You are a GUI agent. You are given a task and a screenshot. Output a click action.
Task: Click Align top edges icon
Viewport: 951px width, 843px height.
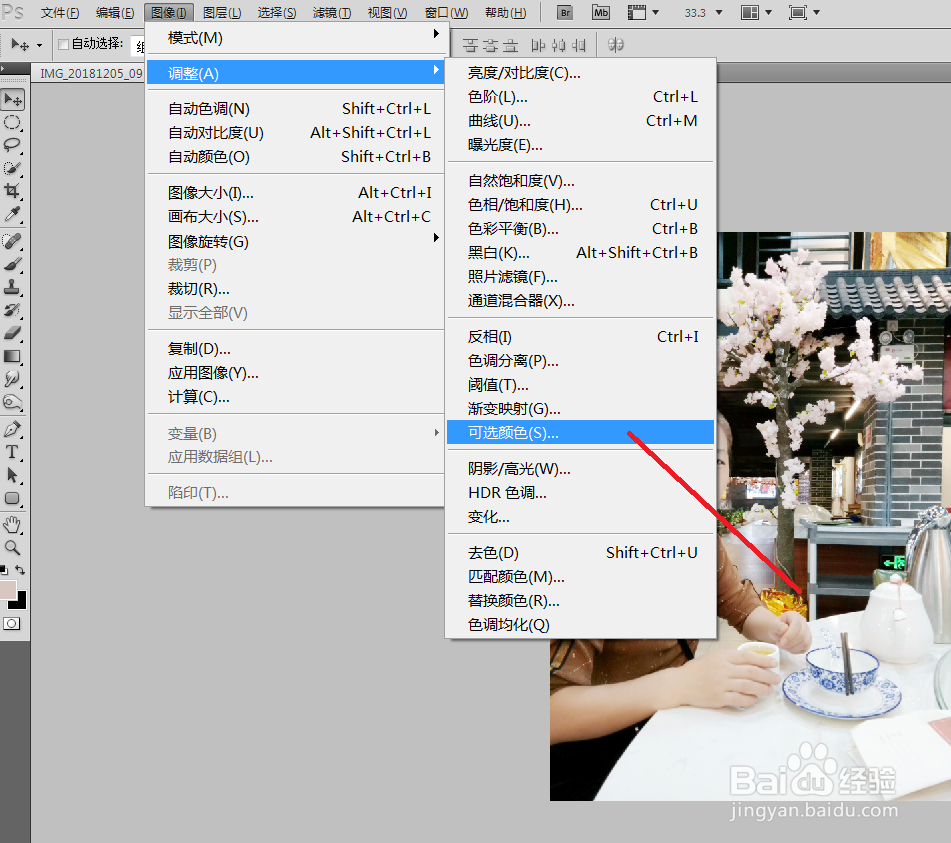point(471,45)
